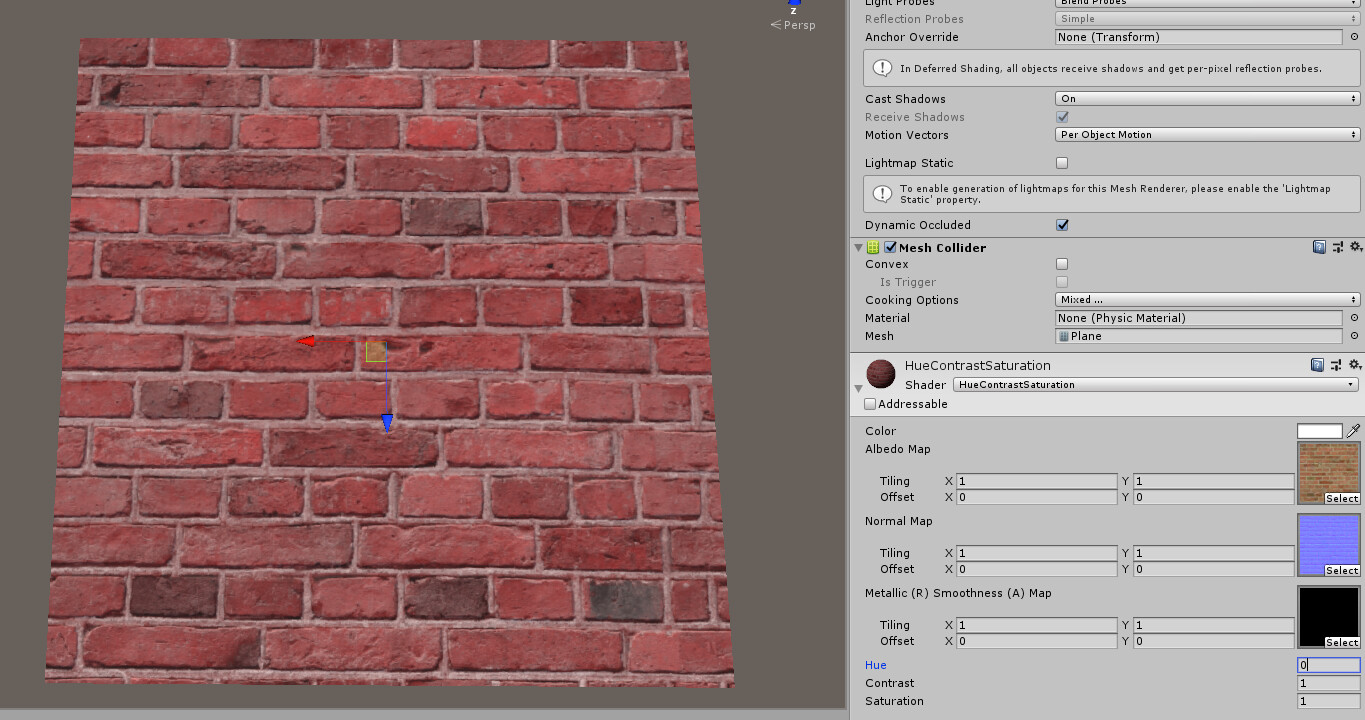Click the object picker beside the Mesh field
Screen dimensions: 1365x720
click(x=1355, y=336)
